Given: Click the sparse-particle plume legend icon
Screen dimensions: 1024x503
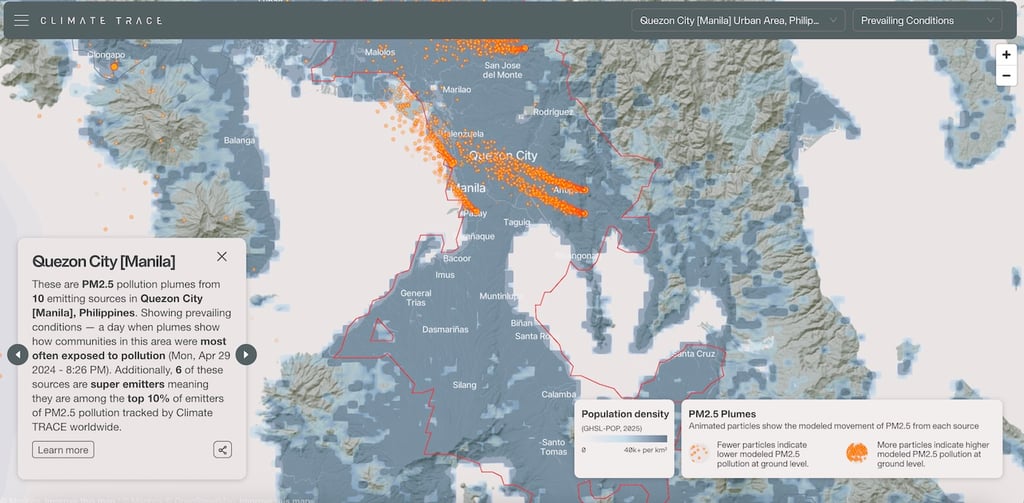Looking at the screenshot, I should pos(699,453).
